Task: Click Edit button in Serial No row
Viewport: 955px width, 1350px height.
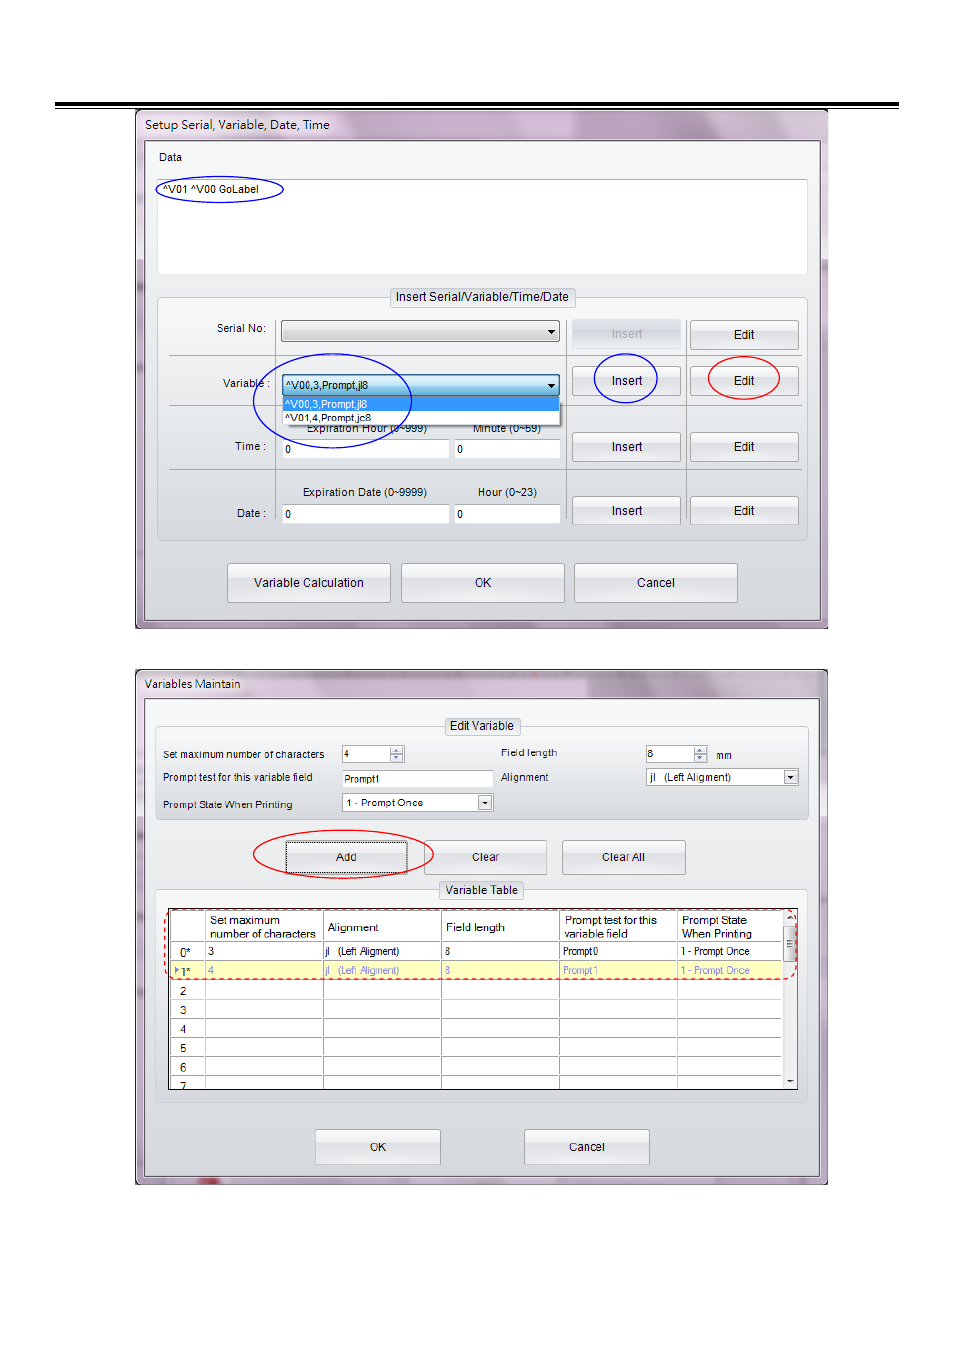Action: point(744,335)
